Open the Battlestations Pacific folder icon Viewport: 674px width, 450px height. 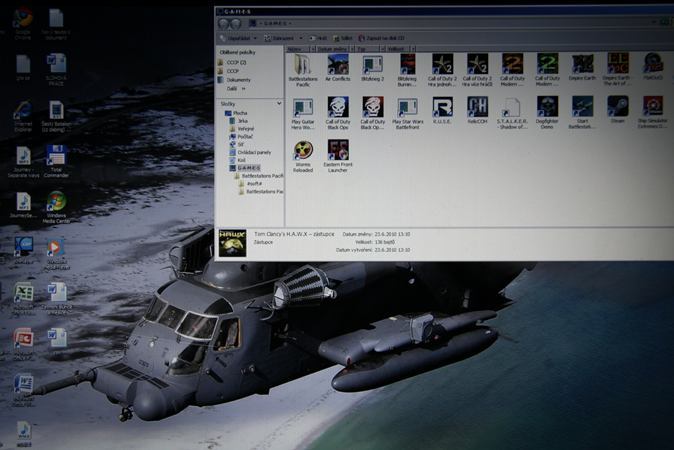tap(303, 70)
